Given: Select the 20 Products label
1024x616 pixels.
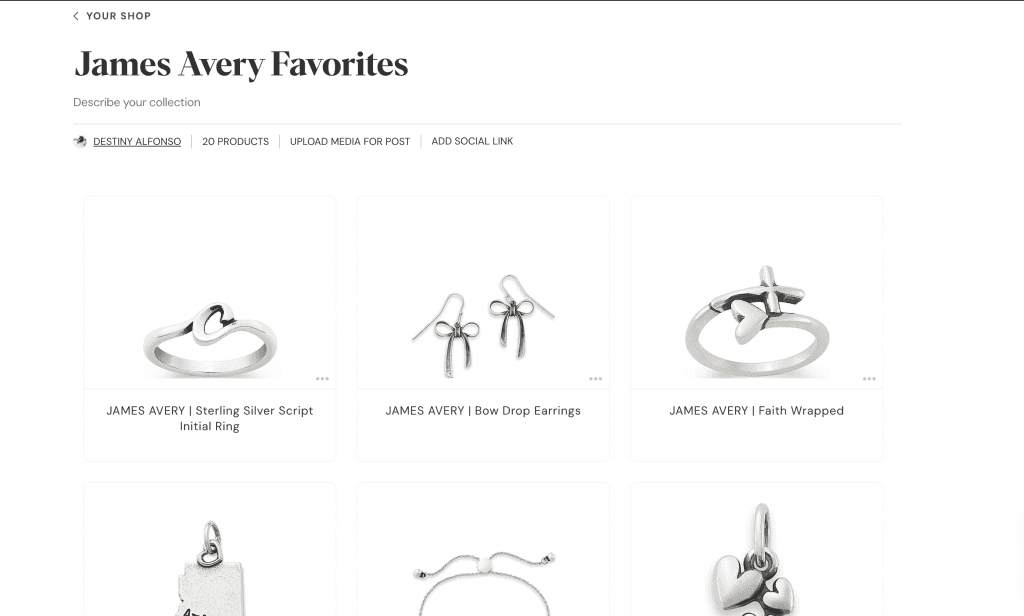Looking at the screenshot, I should click(x=235, y=141).
